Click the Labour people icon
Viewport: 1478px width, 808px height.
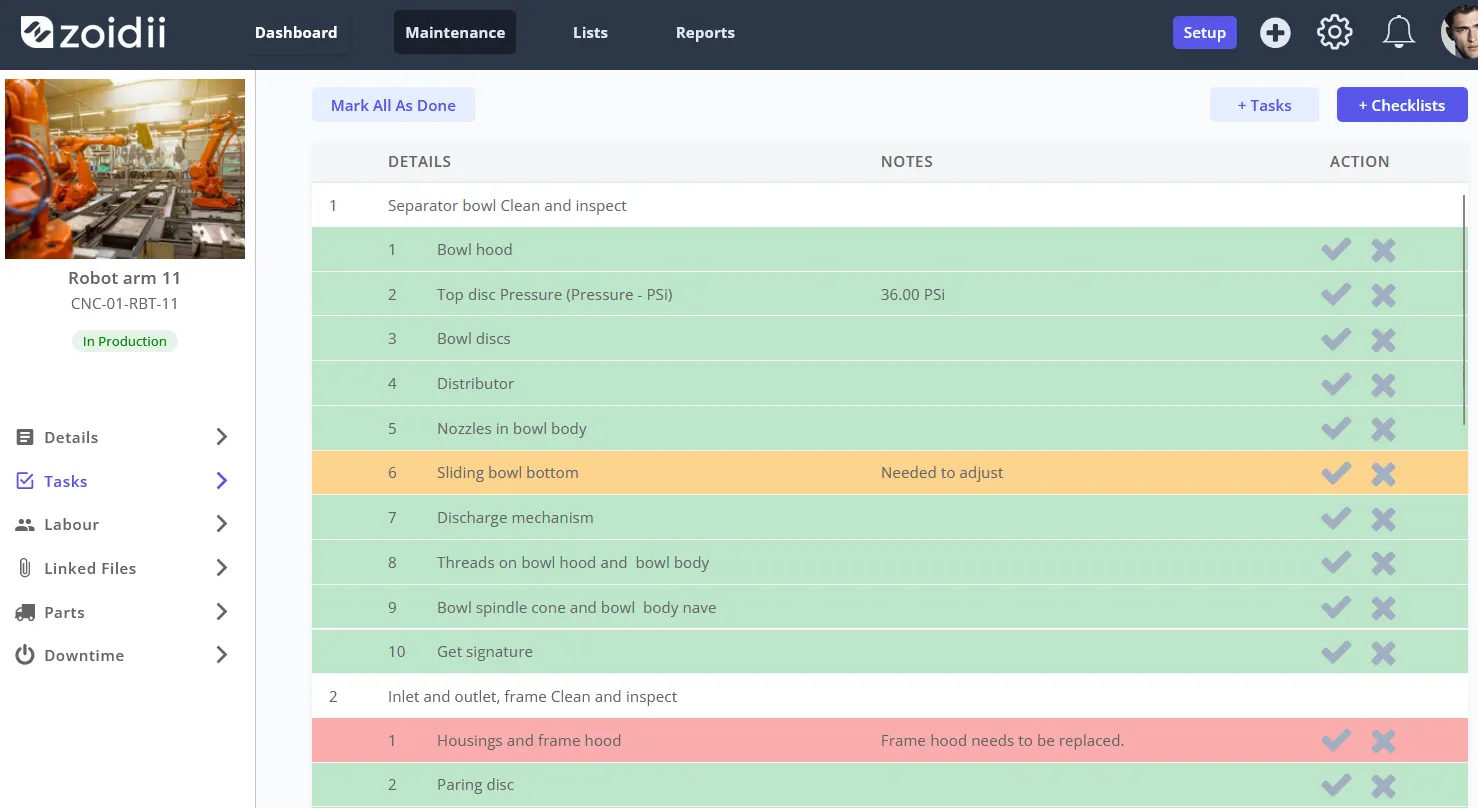click(25, 524)
